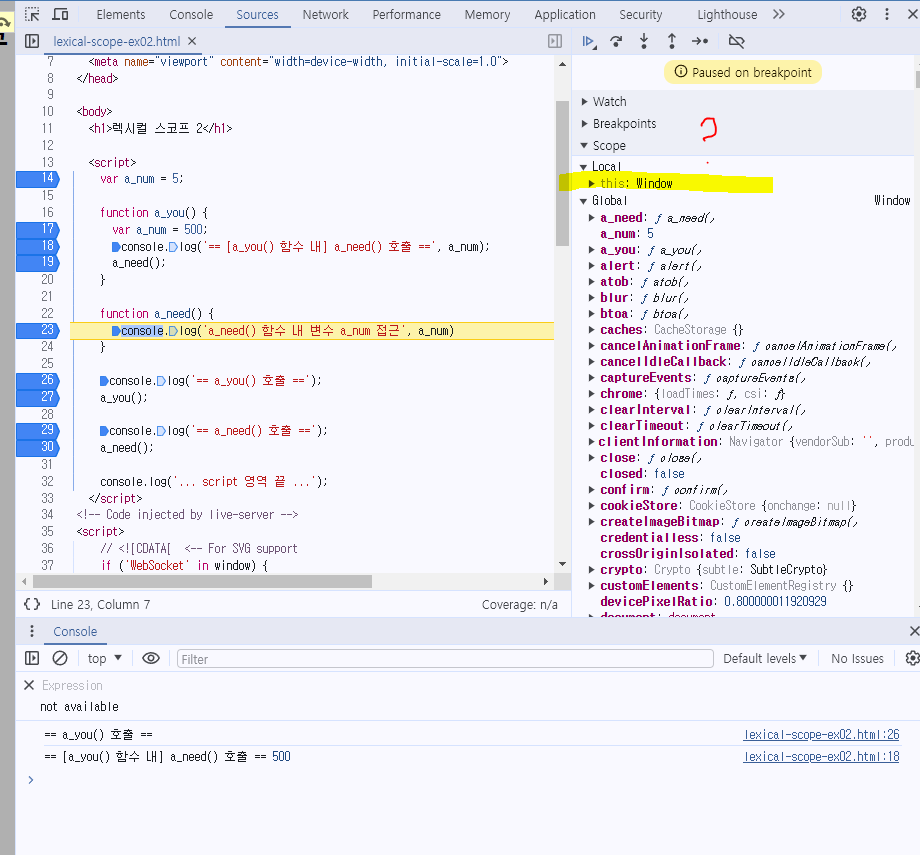Pretty print the source with braces icon

click(32, 604)
